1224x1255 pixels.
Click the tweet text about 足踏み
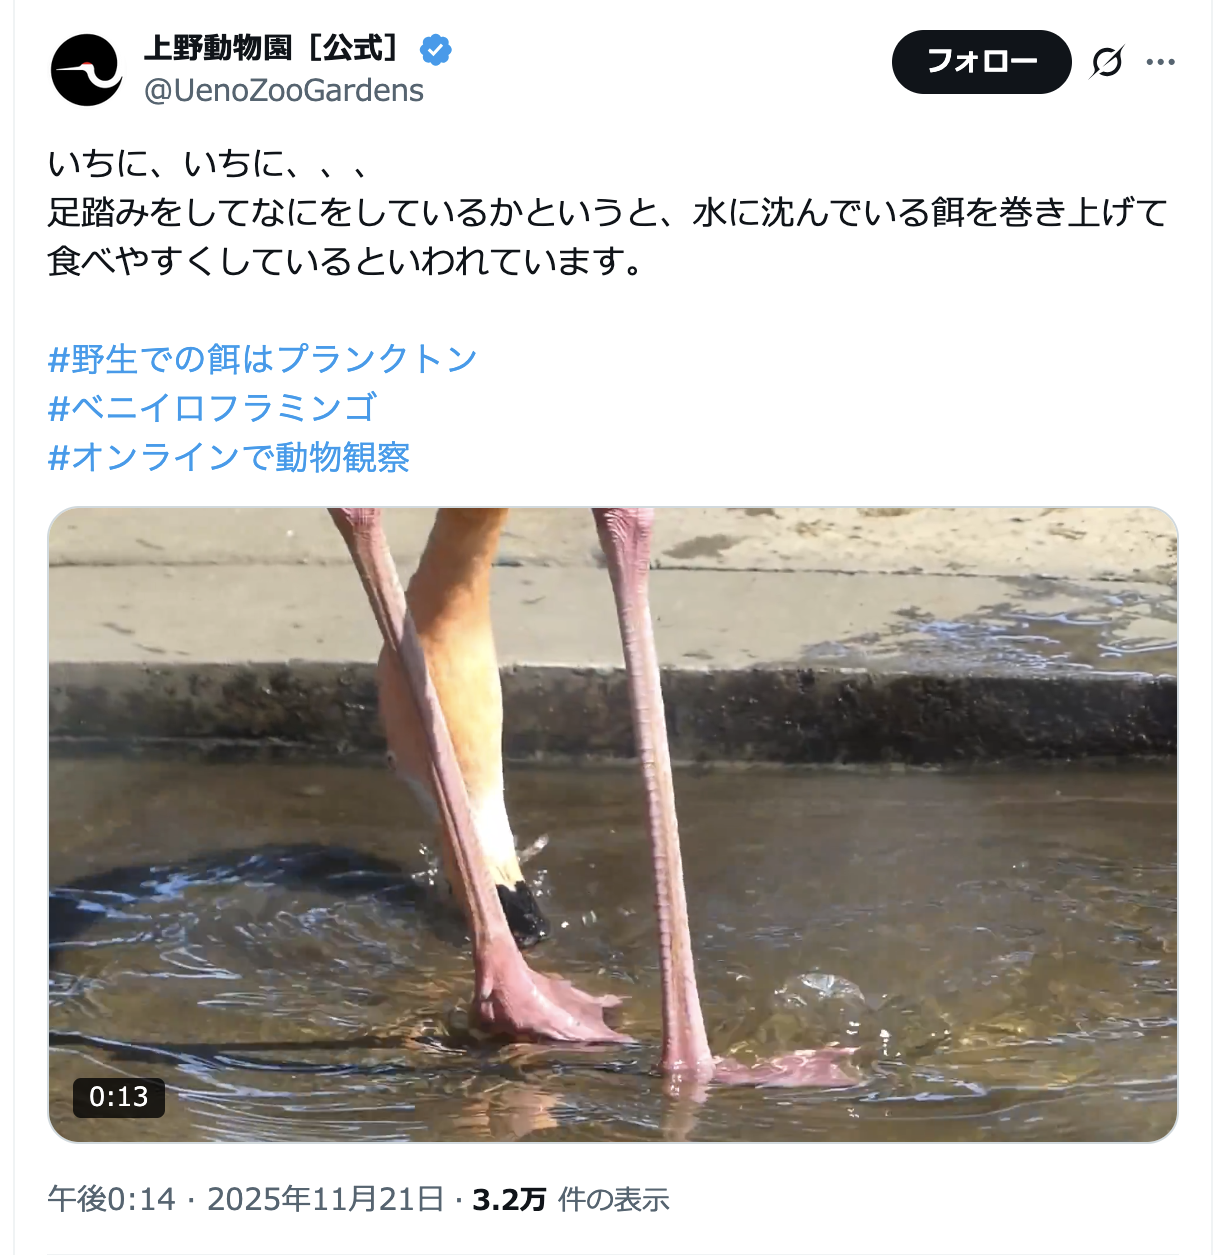[x=608, y=236]
